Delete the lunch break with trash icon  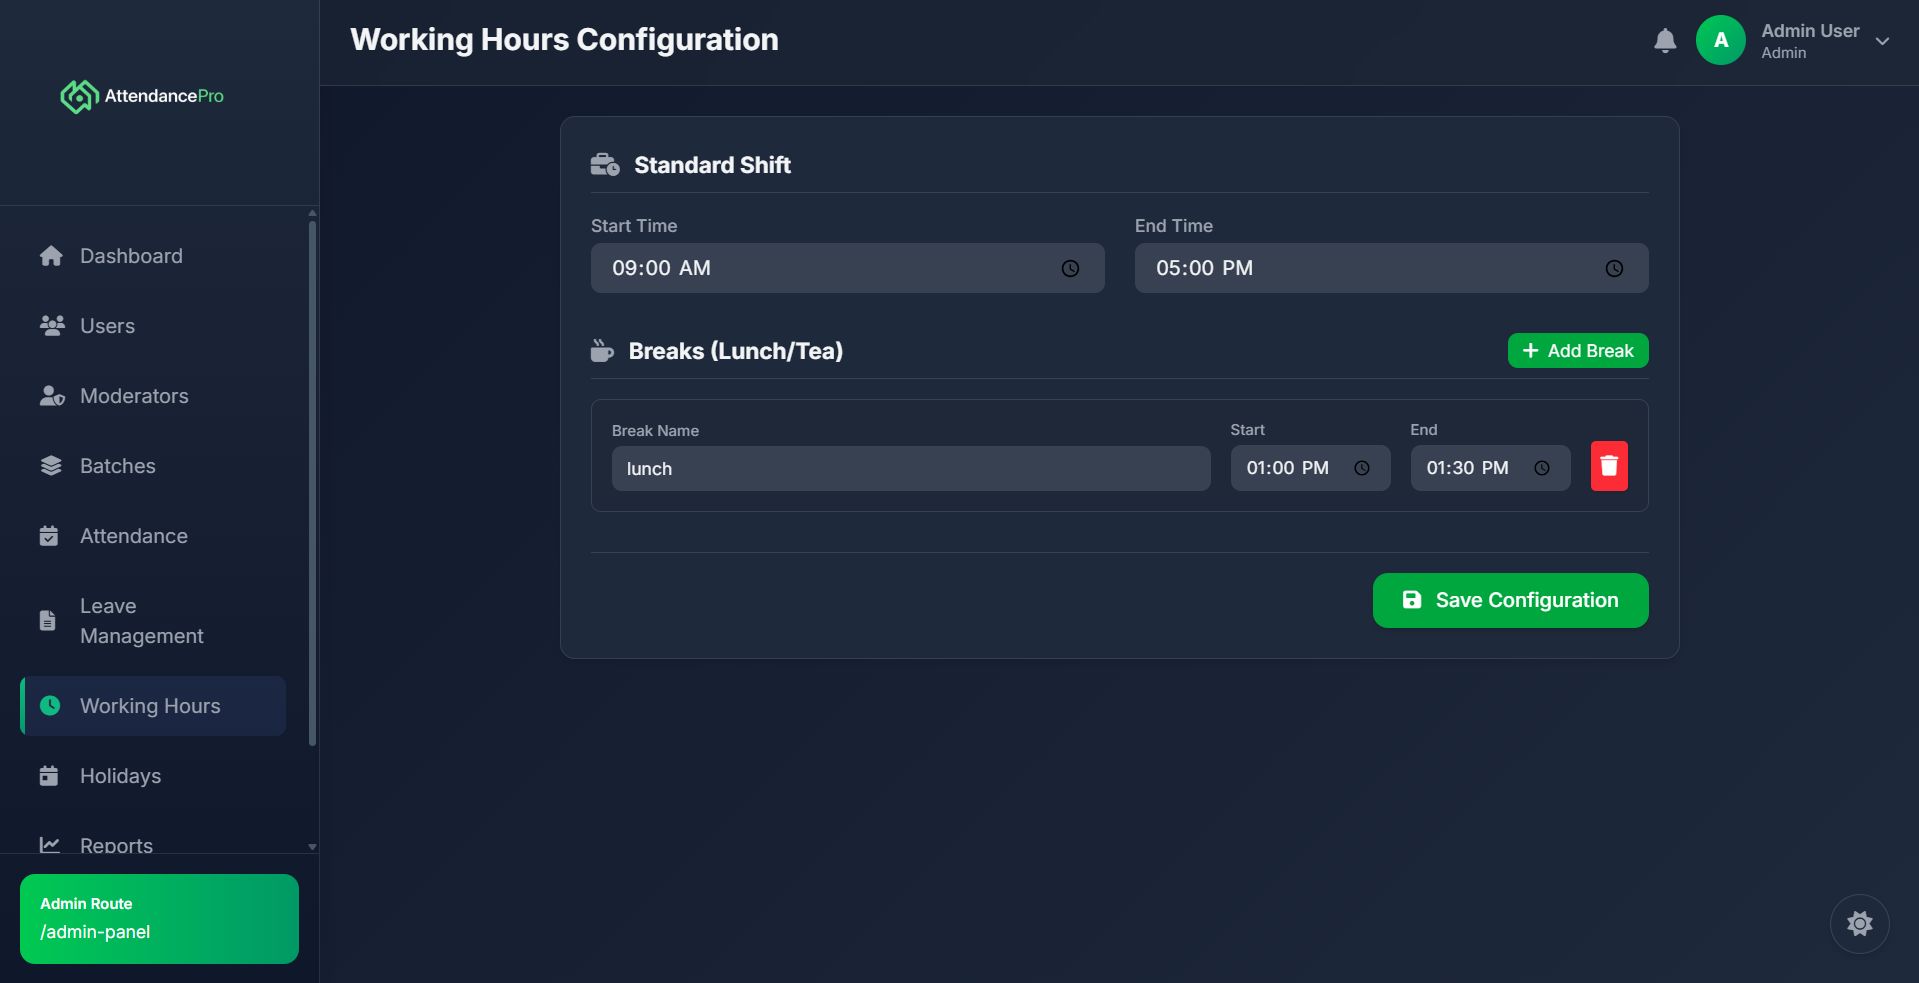point(1608,466)
